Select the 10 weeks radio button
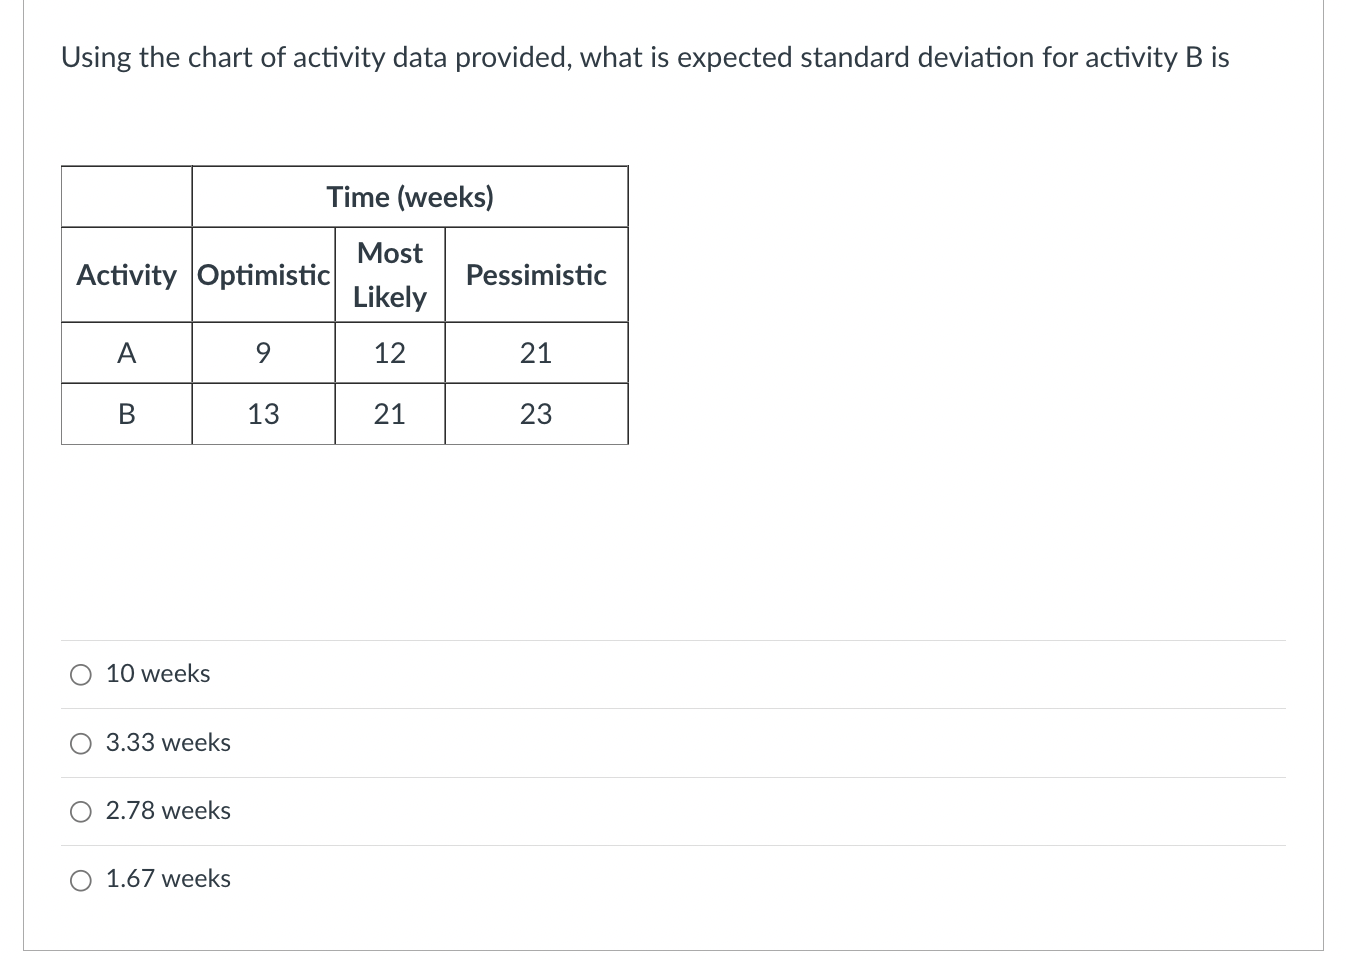Viewport: 1346px width, 960px height. pos(81,674)
